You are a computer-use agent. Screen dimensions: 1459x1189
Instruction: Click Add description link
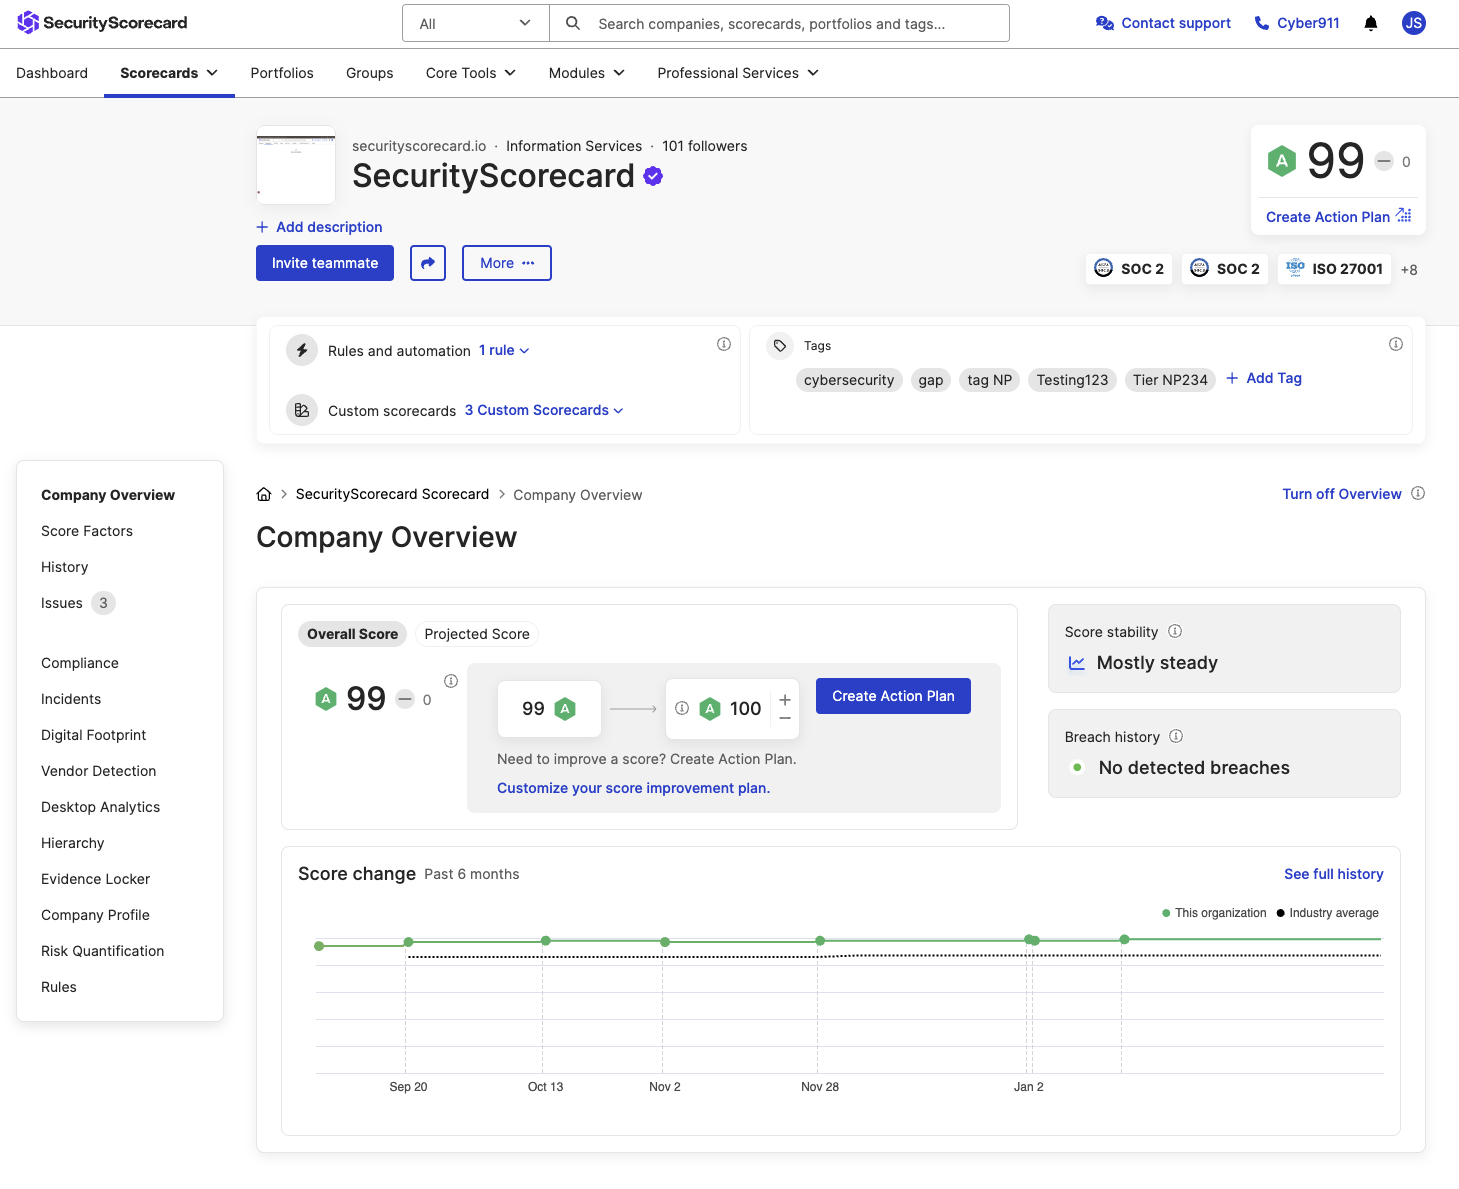(x=319, y=227)
